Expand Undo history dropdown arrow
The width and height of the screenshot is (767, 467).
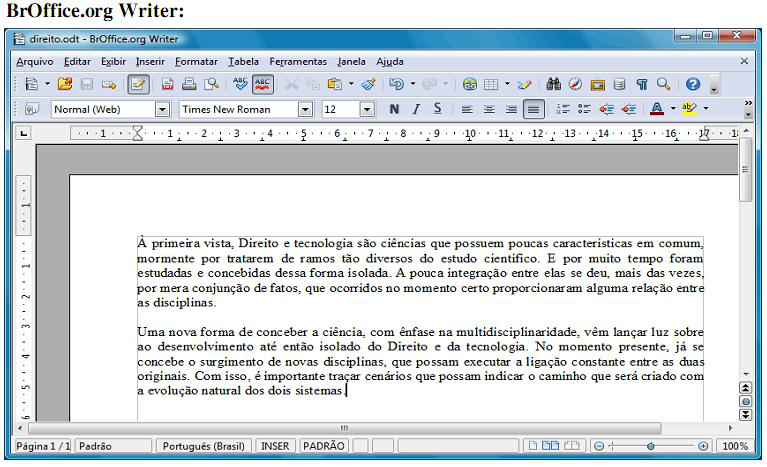coord(412,84)
